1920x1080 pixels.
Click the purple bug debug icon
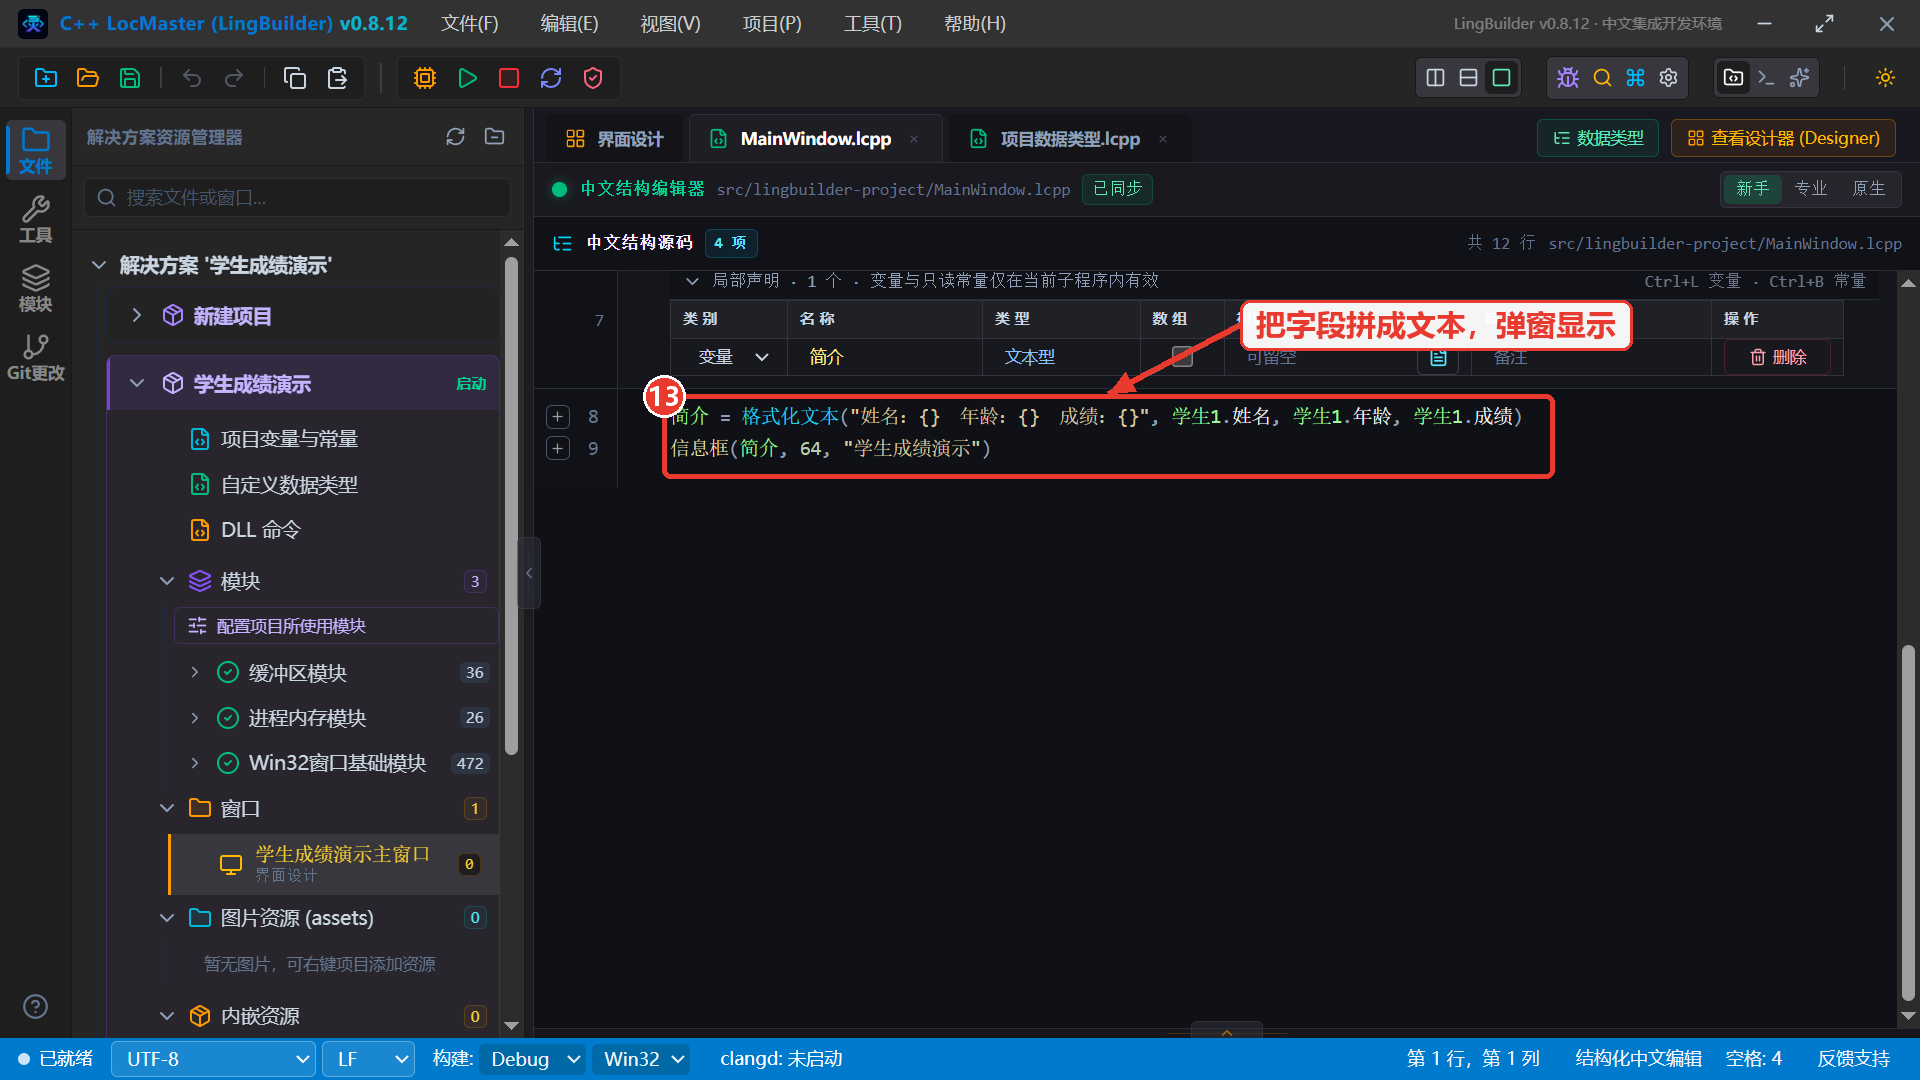coord(1568,78)
